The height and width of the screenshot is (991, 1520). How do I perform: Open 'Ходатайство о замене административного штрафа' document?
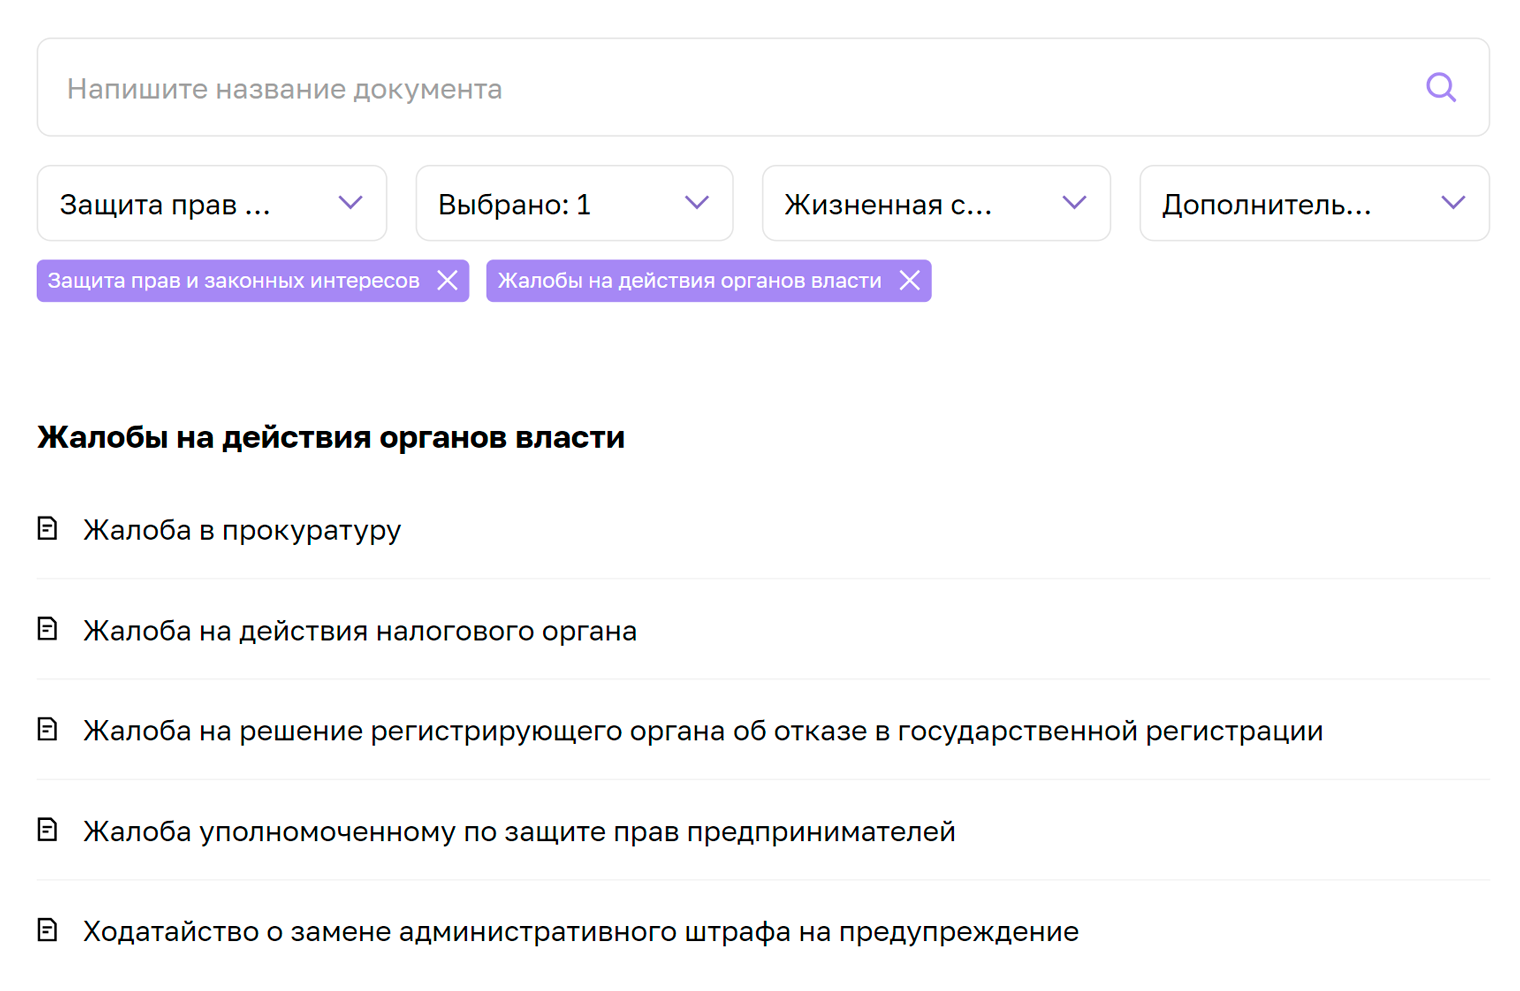581,932
